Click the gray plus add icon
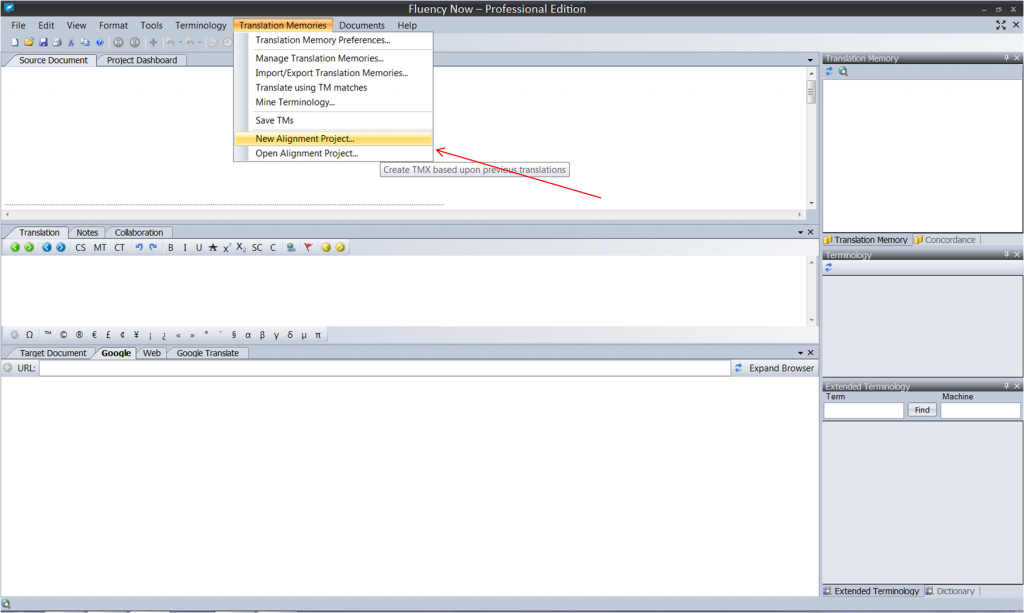The height and width of the screenshot is (613, 1024). 153,42
